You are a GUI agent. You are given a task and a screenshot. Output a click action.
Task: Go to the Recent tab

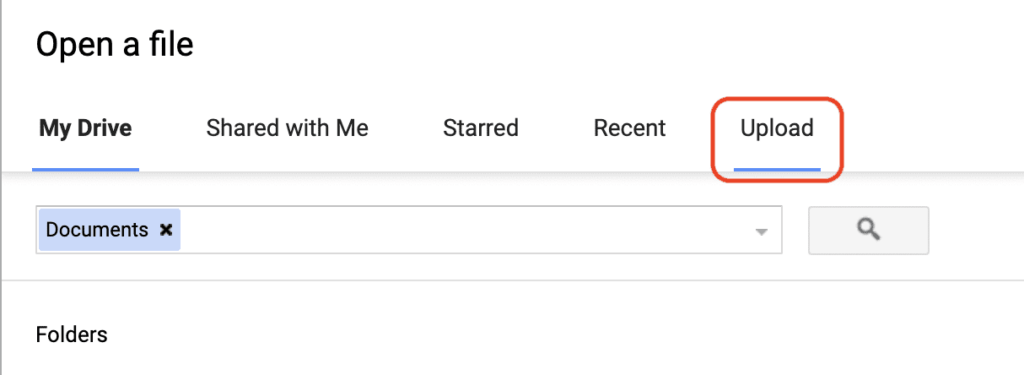[630, 128]
